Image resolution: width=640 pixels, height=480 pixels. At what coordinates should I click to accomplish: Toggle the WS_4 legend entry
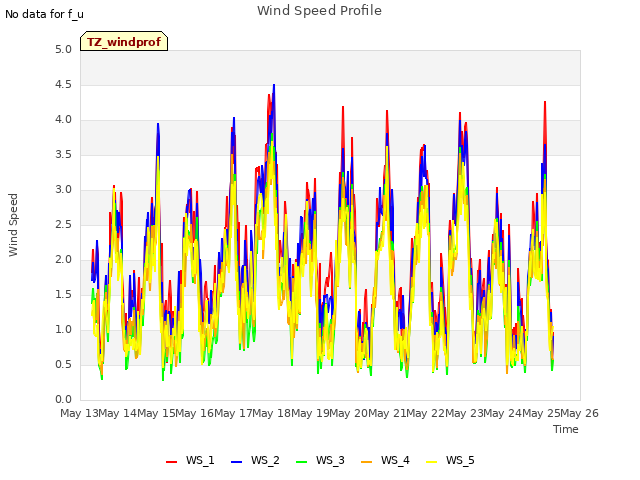385,460
